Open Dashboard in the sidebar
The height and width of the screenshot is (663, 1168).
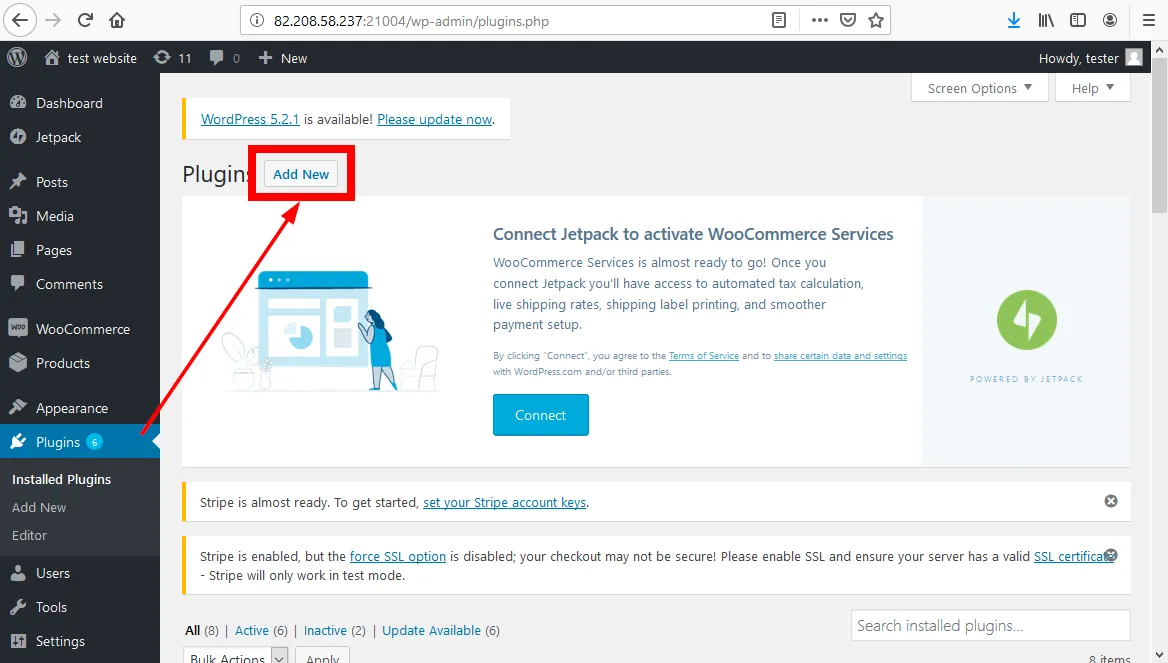click(x=69, y=103)
